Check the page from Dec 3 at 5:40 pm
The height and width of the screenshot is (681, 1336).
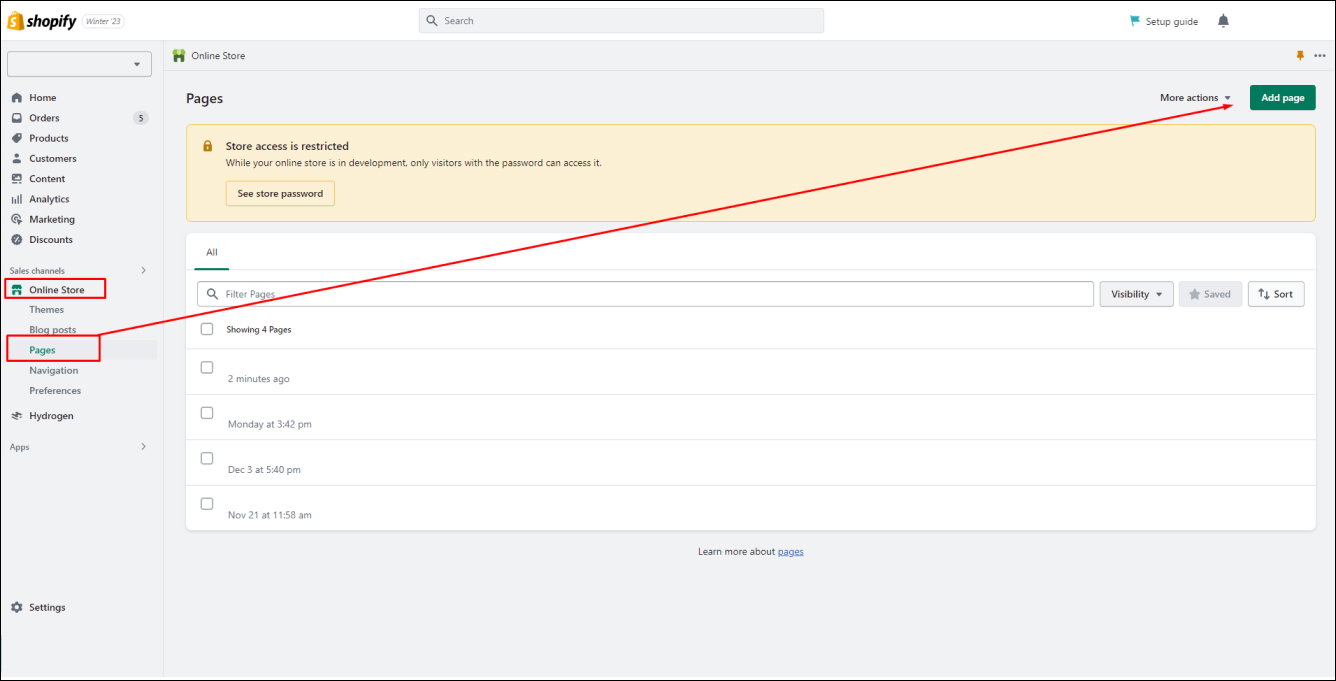207,458
